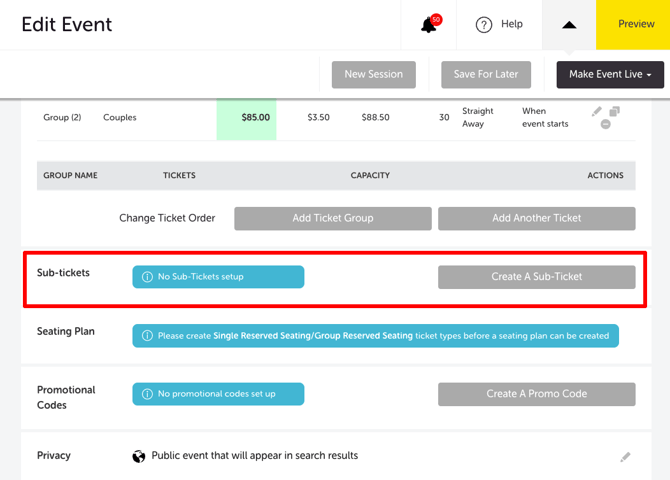Click the When event starts cell
The image size is (670, 480).
click(x=545, y=117)
